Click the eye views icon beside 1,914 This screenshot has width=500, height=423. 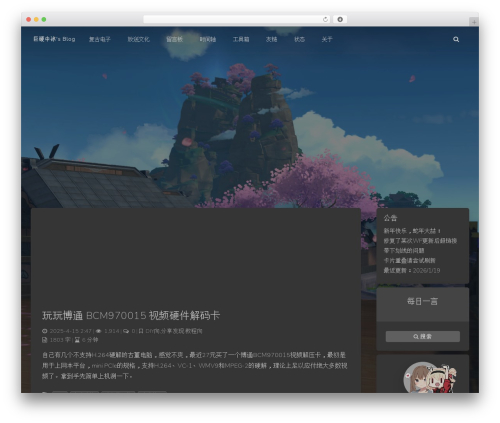coord(99,331)
